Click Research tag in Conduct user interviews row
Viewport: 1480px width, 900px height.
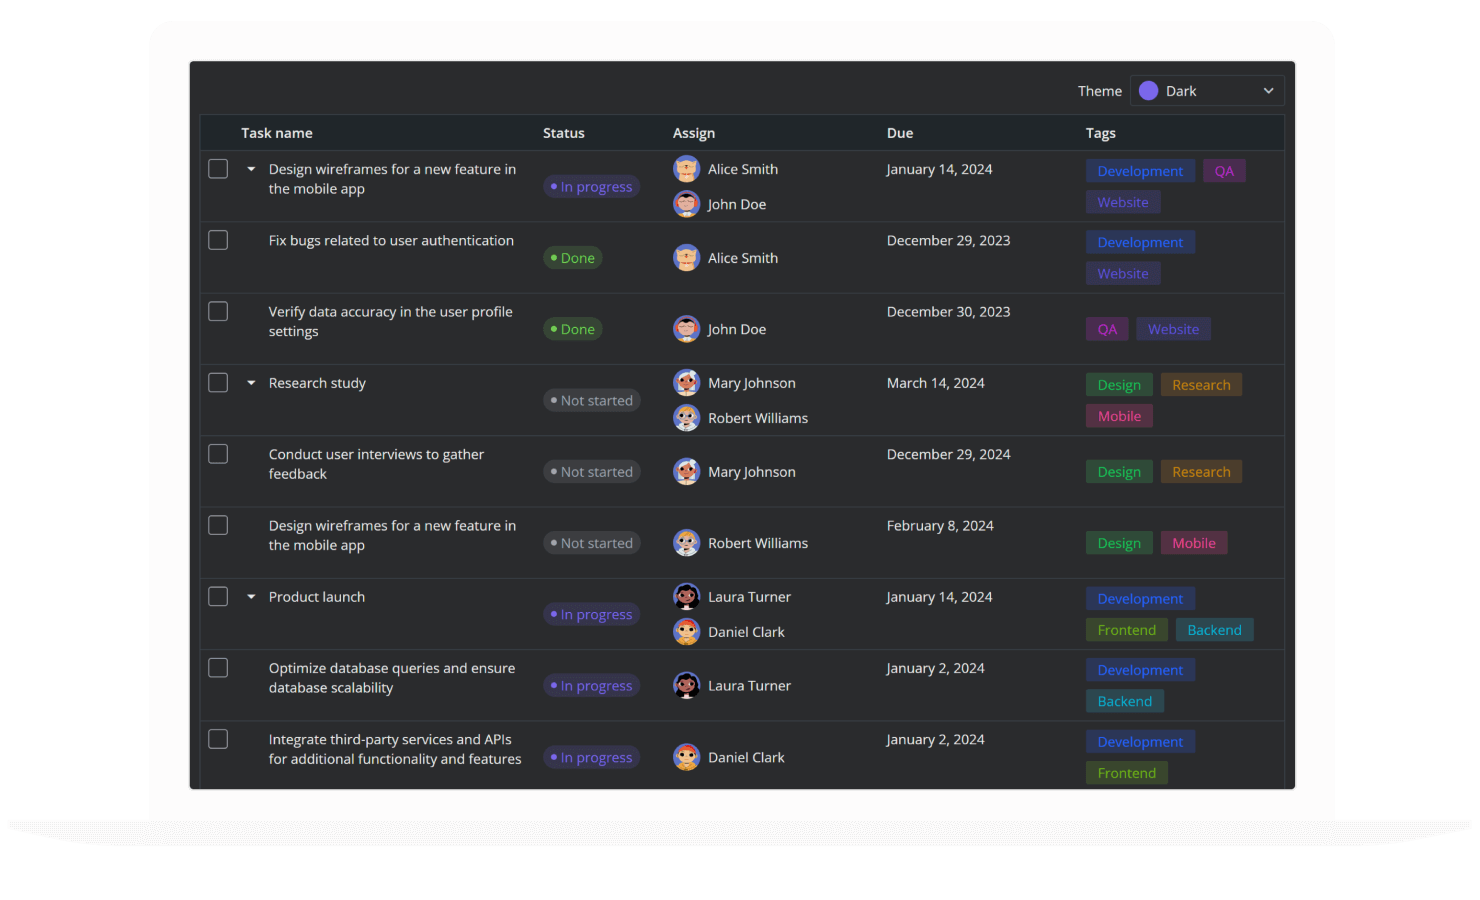pyautogui.click(x=1201, y=472)
